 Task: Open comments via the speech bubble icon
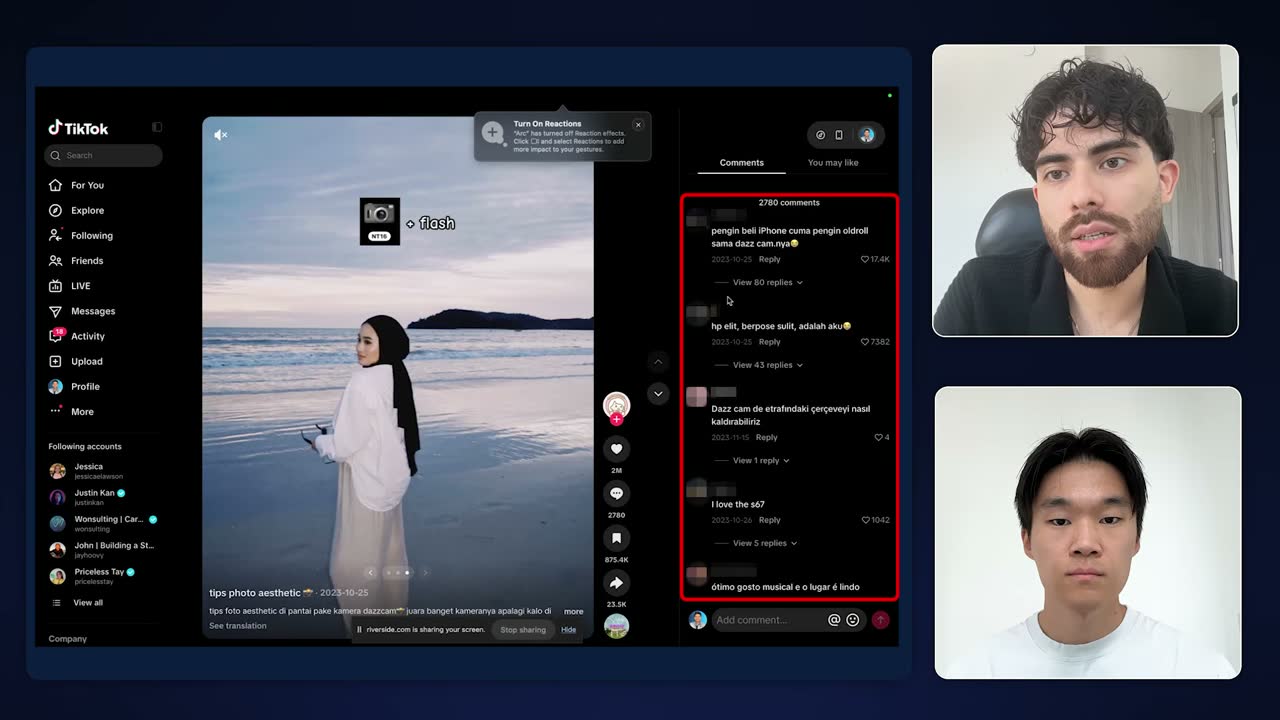(x=617, y=493)
